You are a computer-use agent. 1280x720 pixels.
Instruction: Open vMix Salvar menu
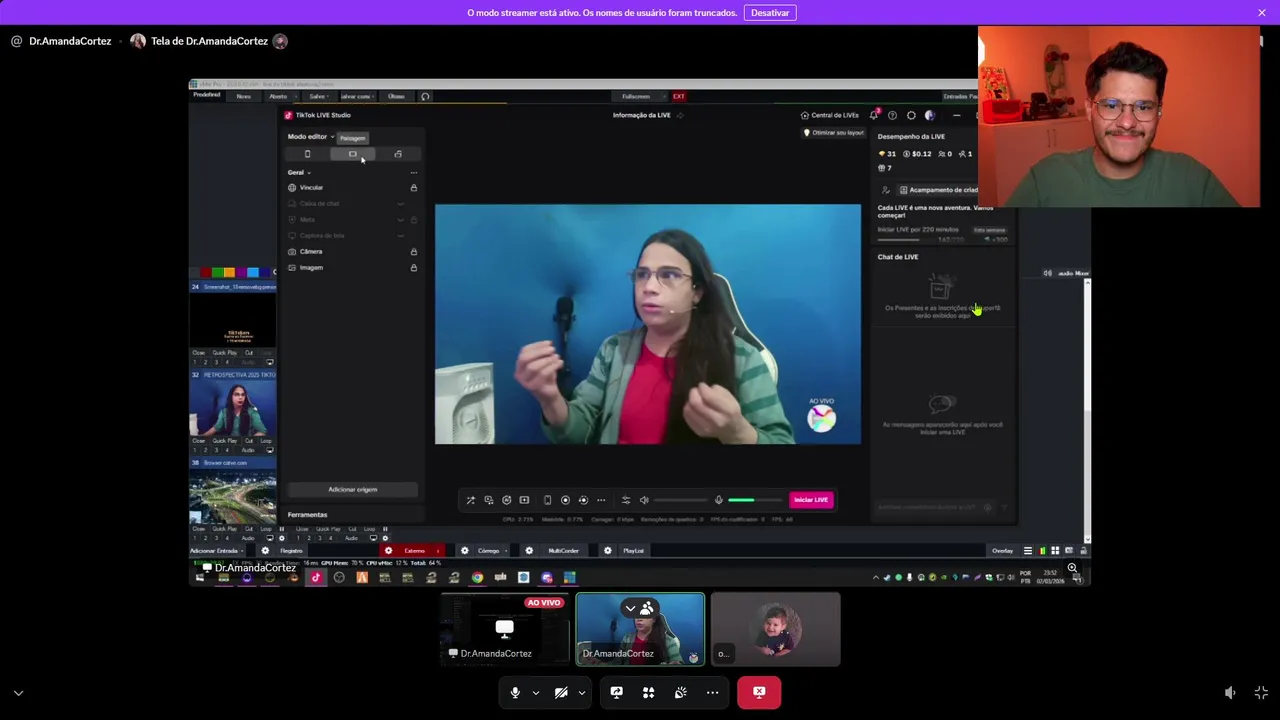317,96
